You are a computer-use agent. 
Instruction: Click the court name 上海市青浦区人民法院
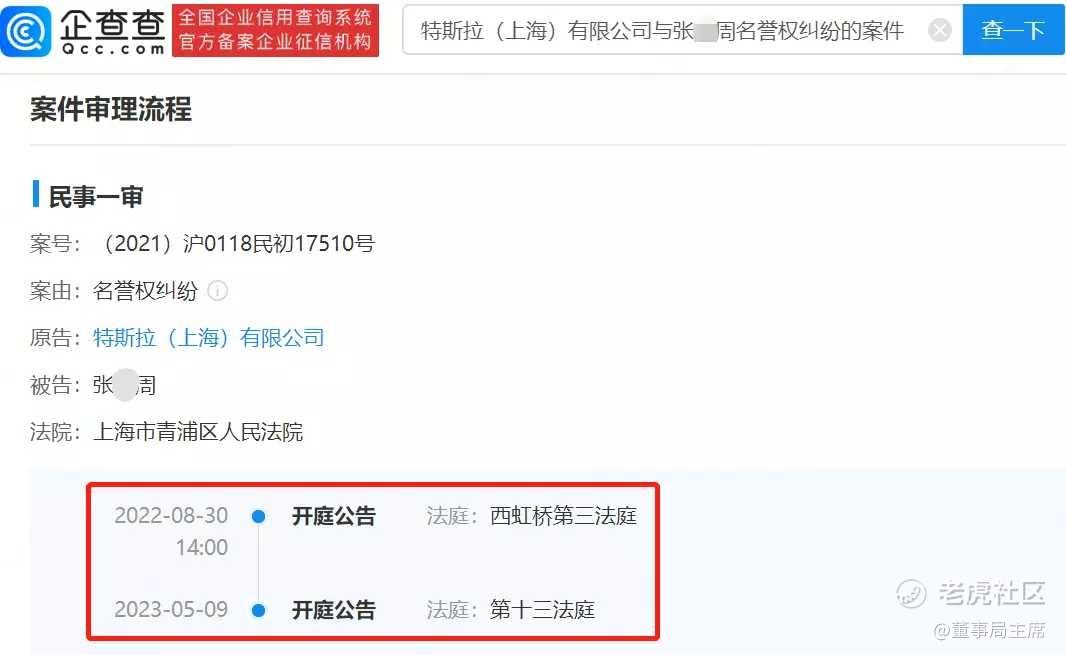pos(198,432)
